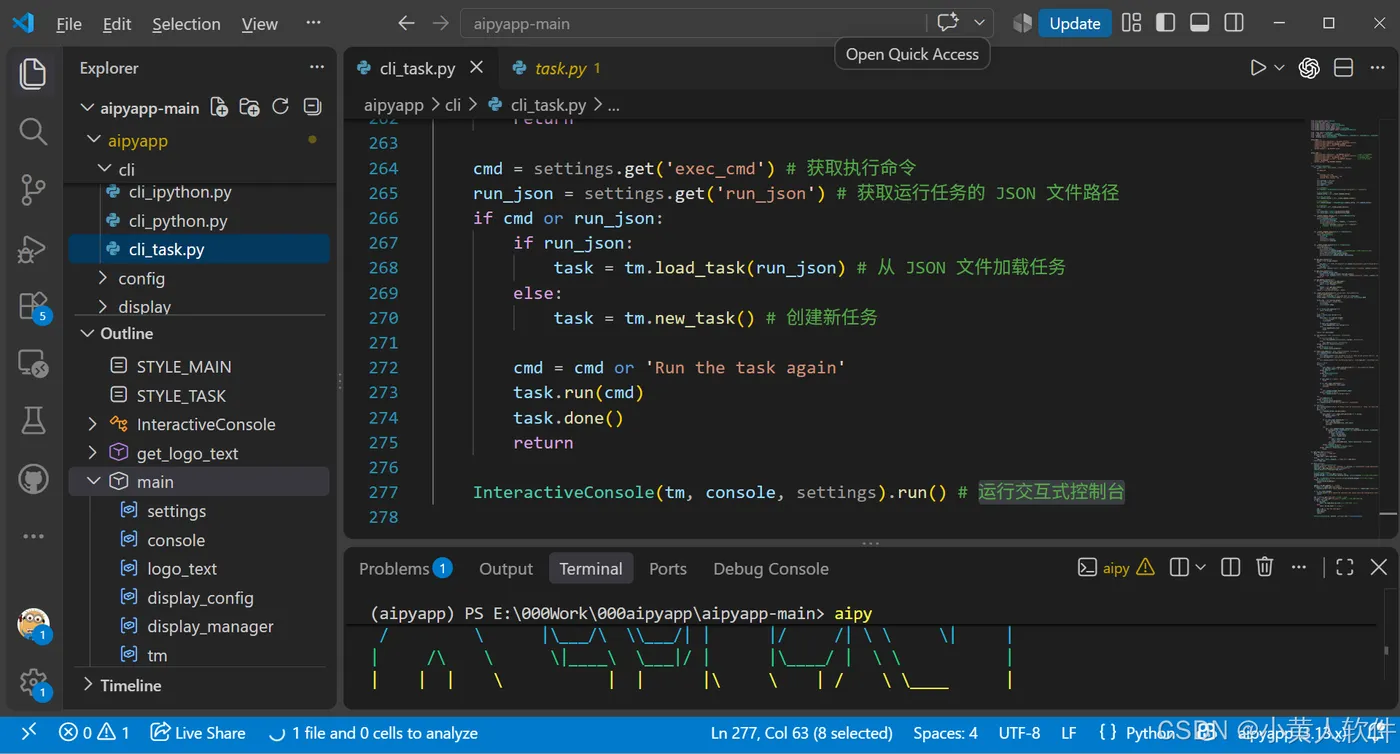Collapse the cli folder
This screenshot has height=754, width=1400.
tap(103, 169)
